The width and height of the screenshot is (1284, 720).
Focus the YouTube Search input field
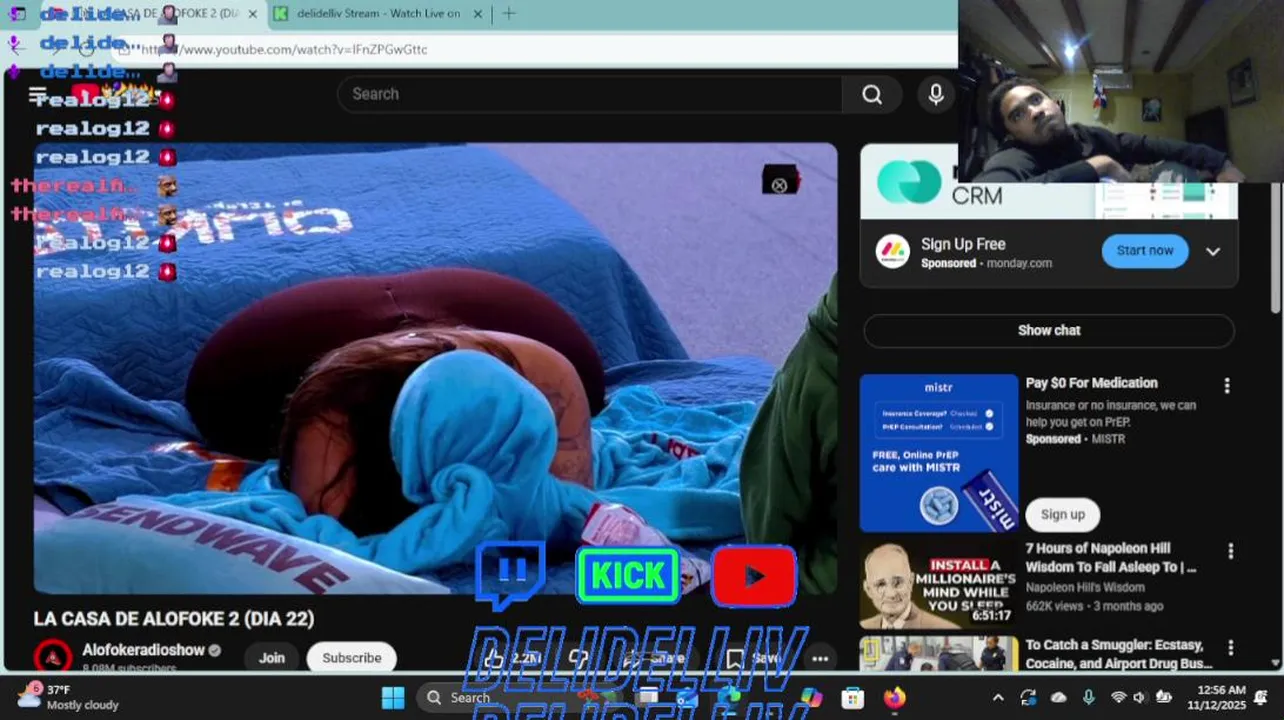[590, 94]
